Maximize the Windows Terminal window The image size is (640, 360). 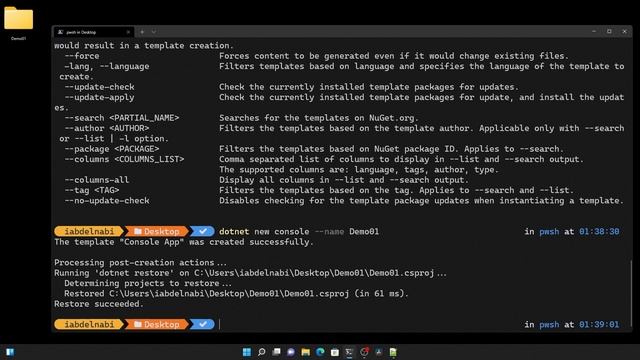pos(609,31)
